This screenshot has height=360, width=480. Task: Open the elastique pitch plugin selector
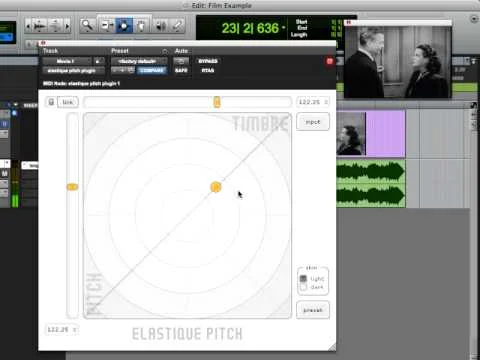73,70
